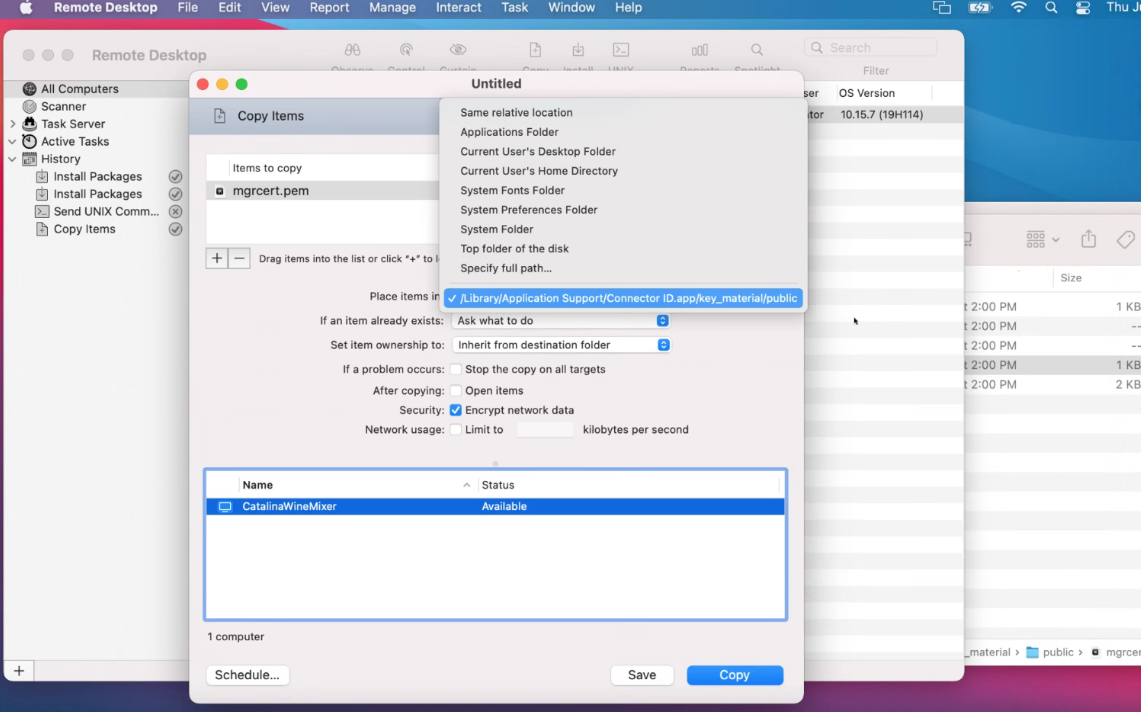Image resolution: width=1141 pixels, height=712 pixels.
Task: Click the Search filter field
Action: coord(870,47)
